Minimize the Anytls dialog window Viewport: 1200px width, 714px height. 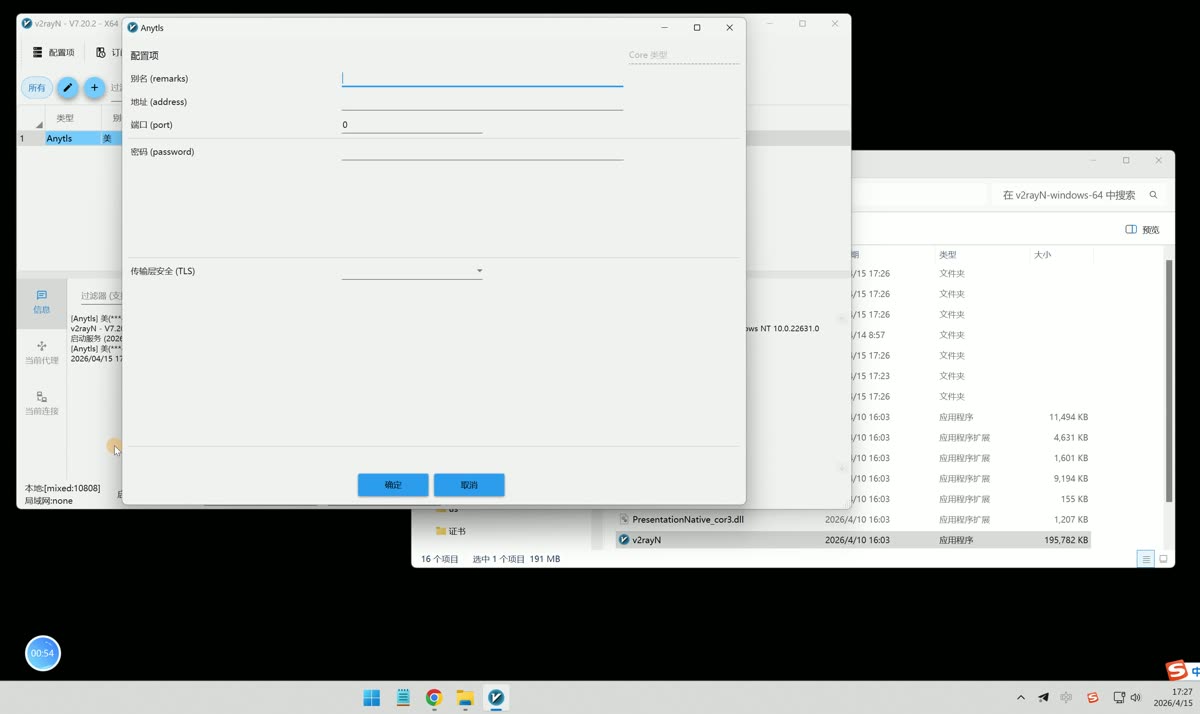(x=665, y=28)
